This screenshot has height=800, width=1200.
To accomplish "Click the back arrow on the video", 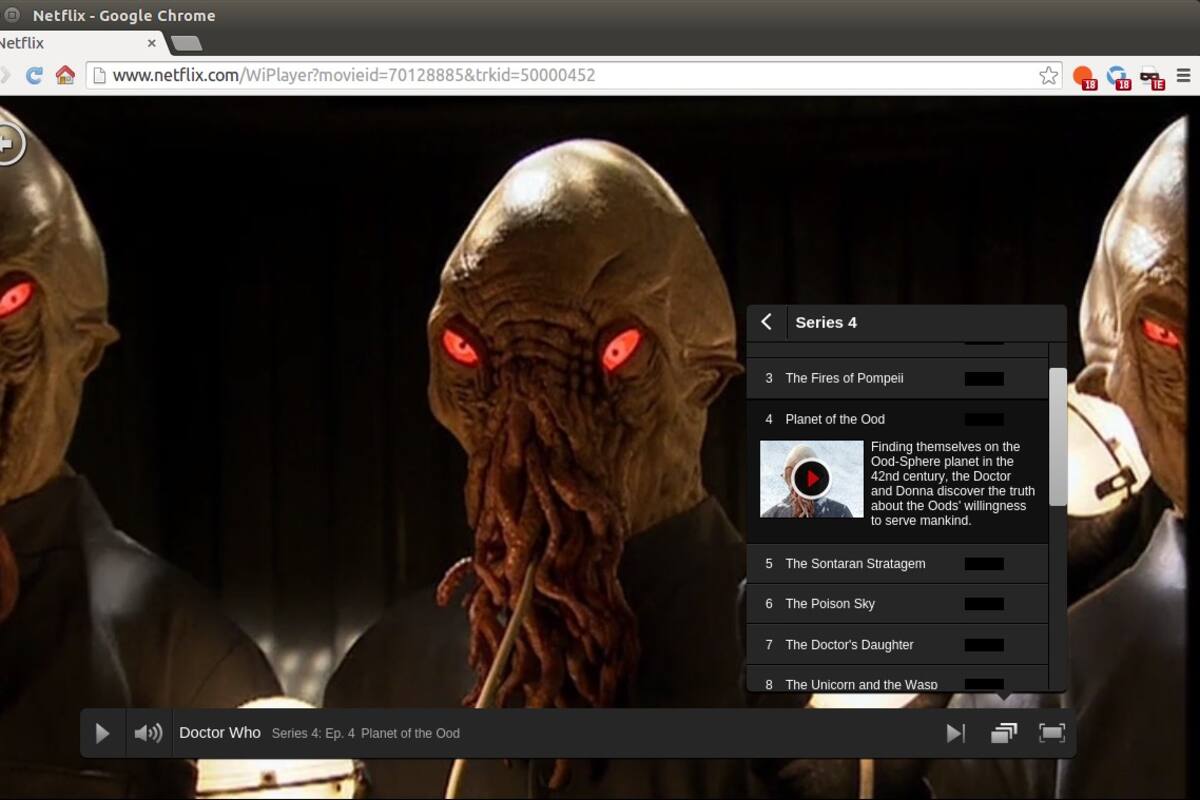I will [x=8, y=143].
